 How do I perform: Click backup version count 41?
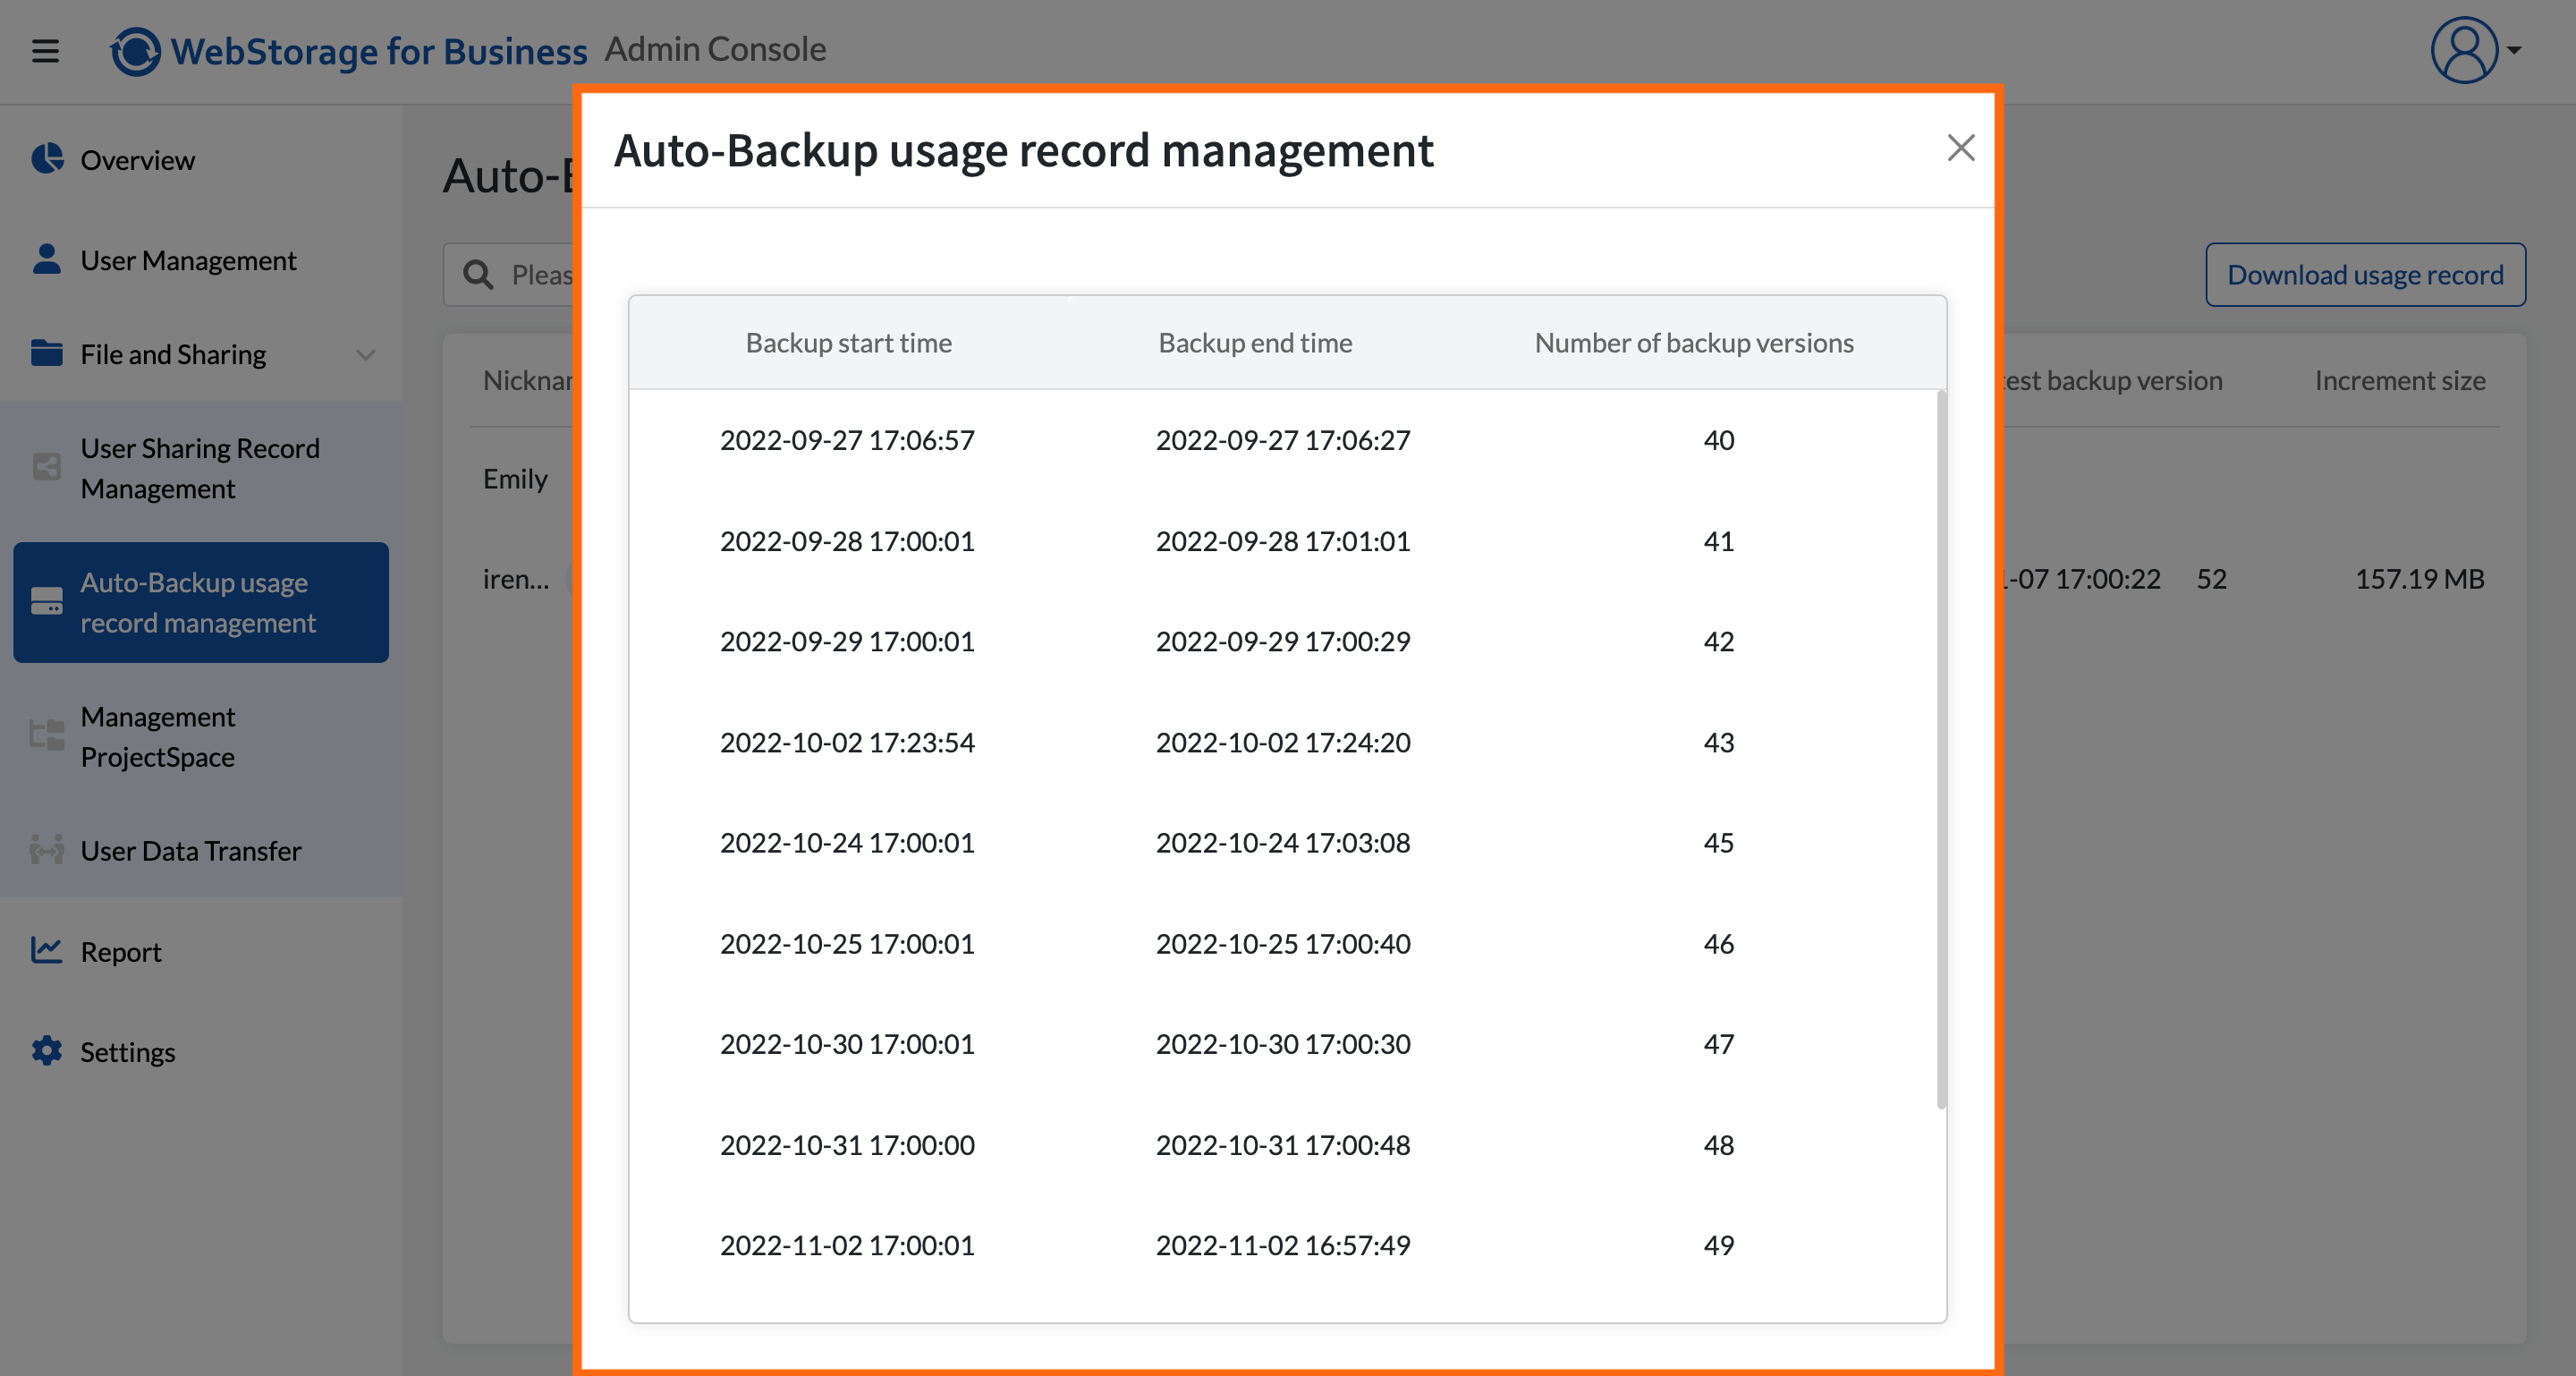pyautogui.click(x=1719, y=540)
